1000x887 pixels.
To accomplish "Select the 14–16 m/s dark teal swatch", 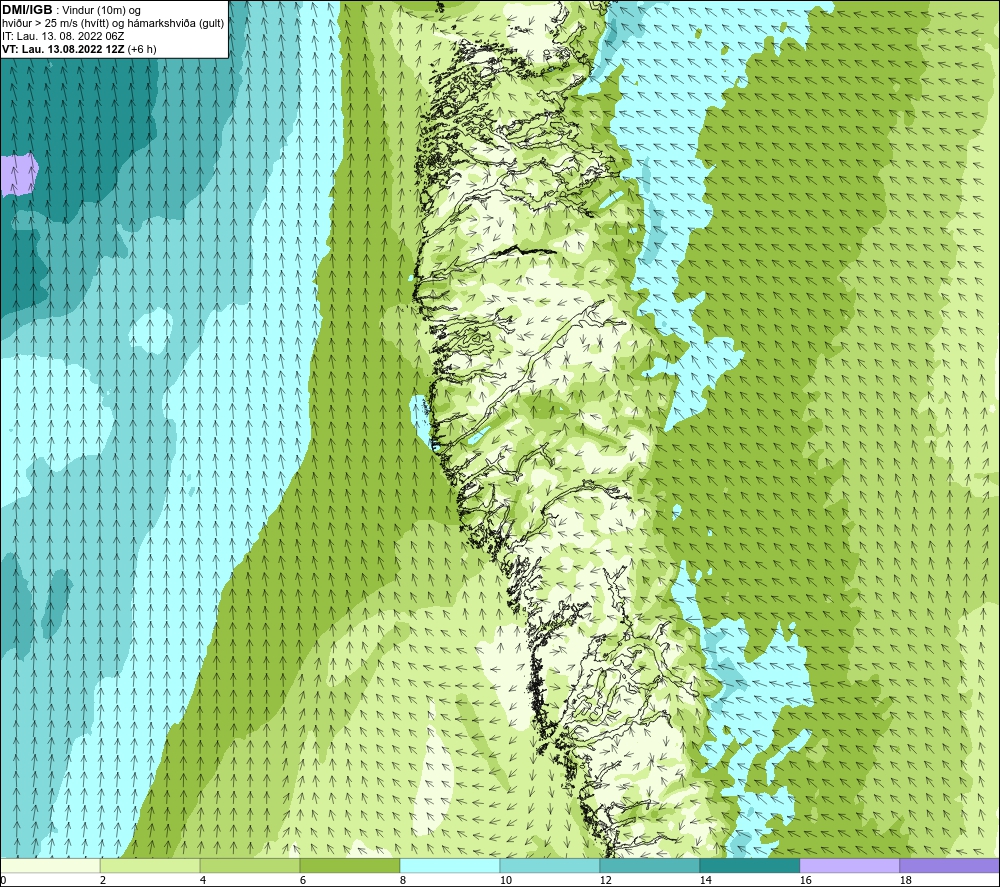I will pyautogui.click(x=749, y=865).
